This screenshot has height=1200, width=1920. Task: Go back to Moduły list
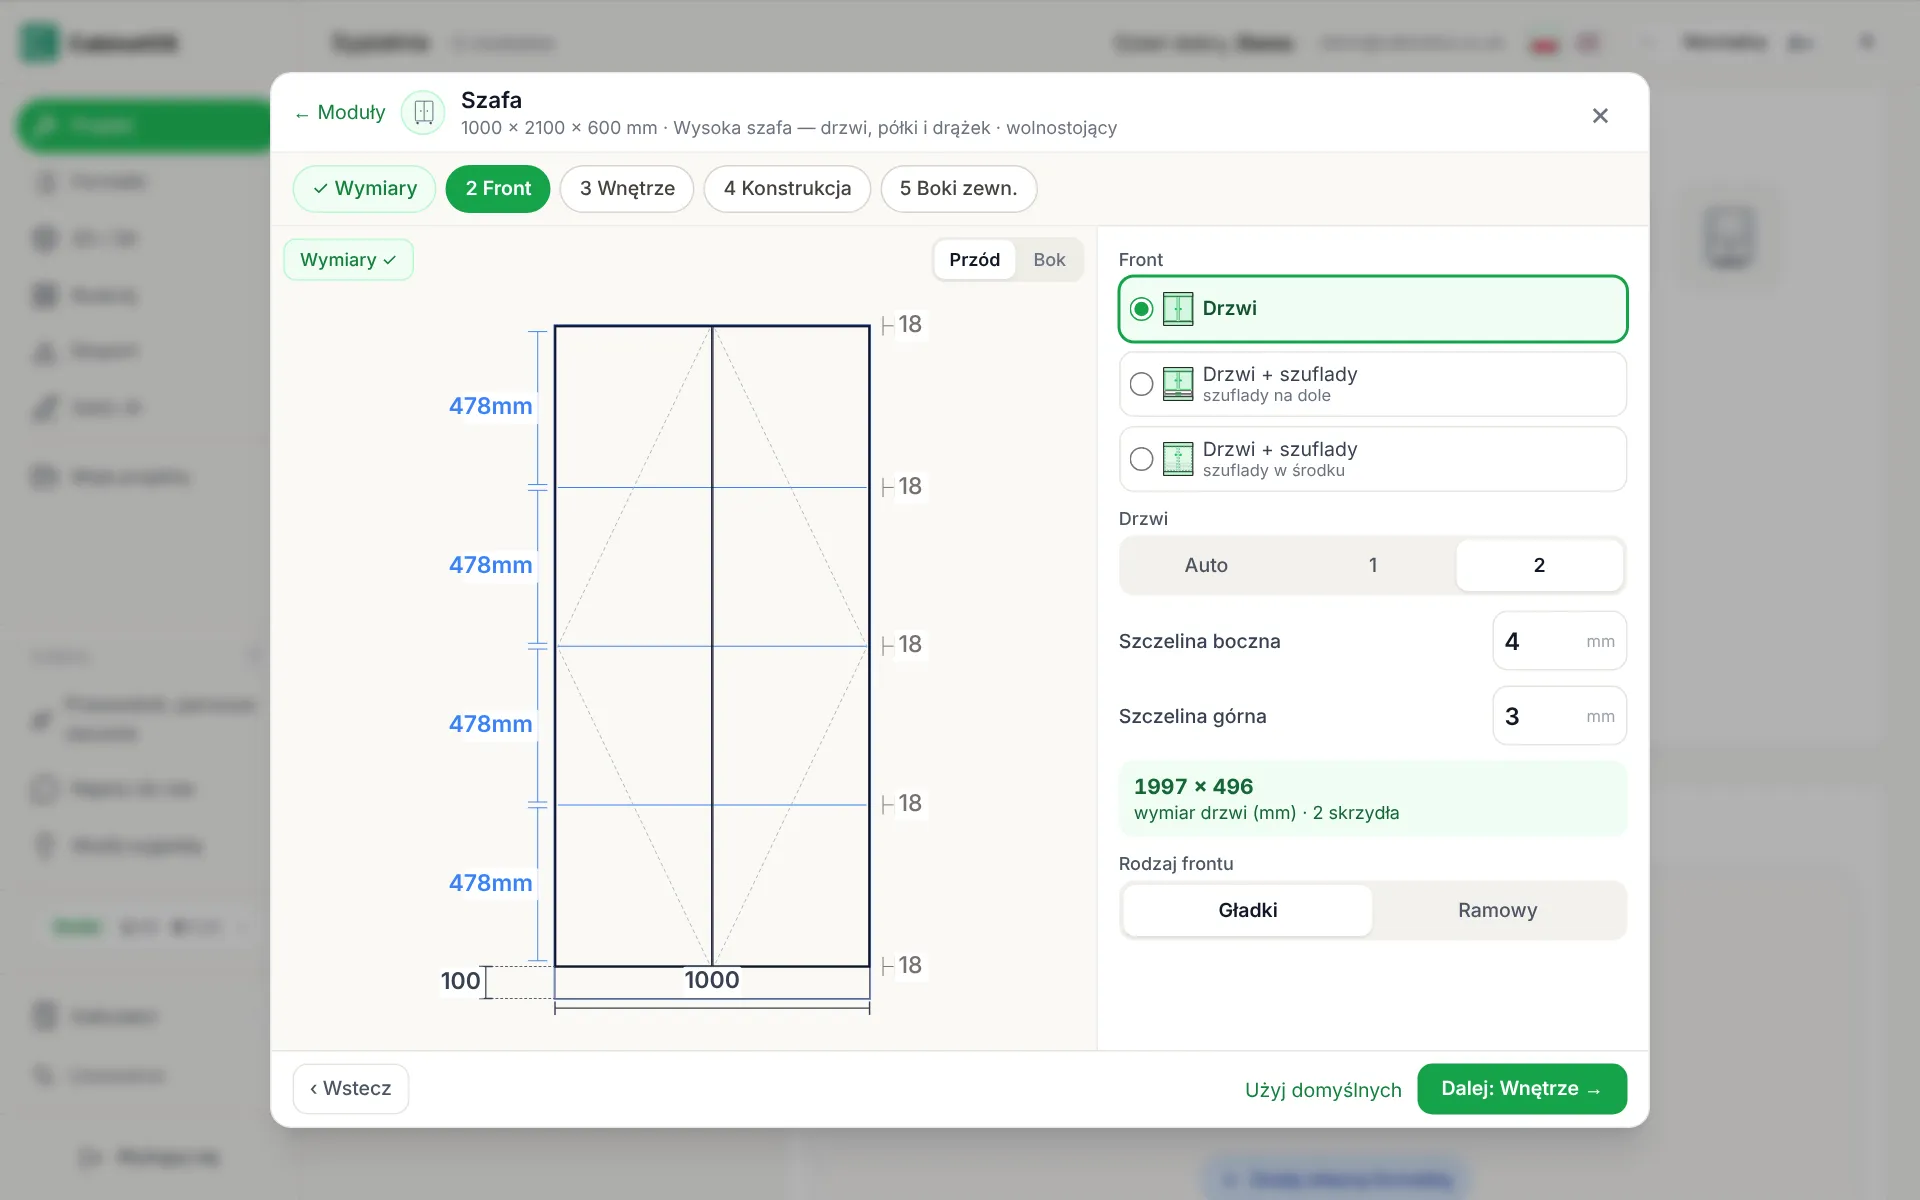click(340, 113)
